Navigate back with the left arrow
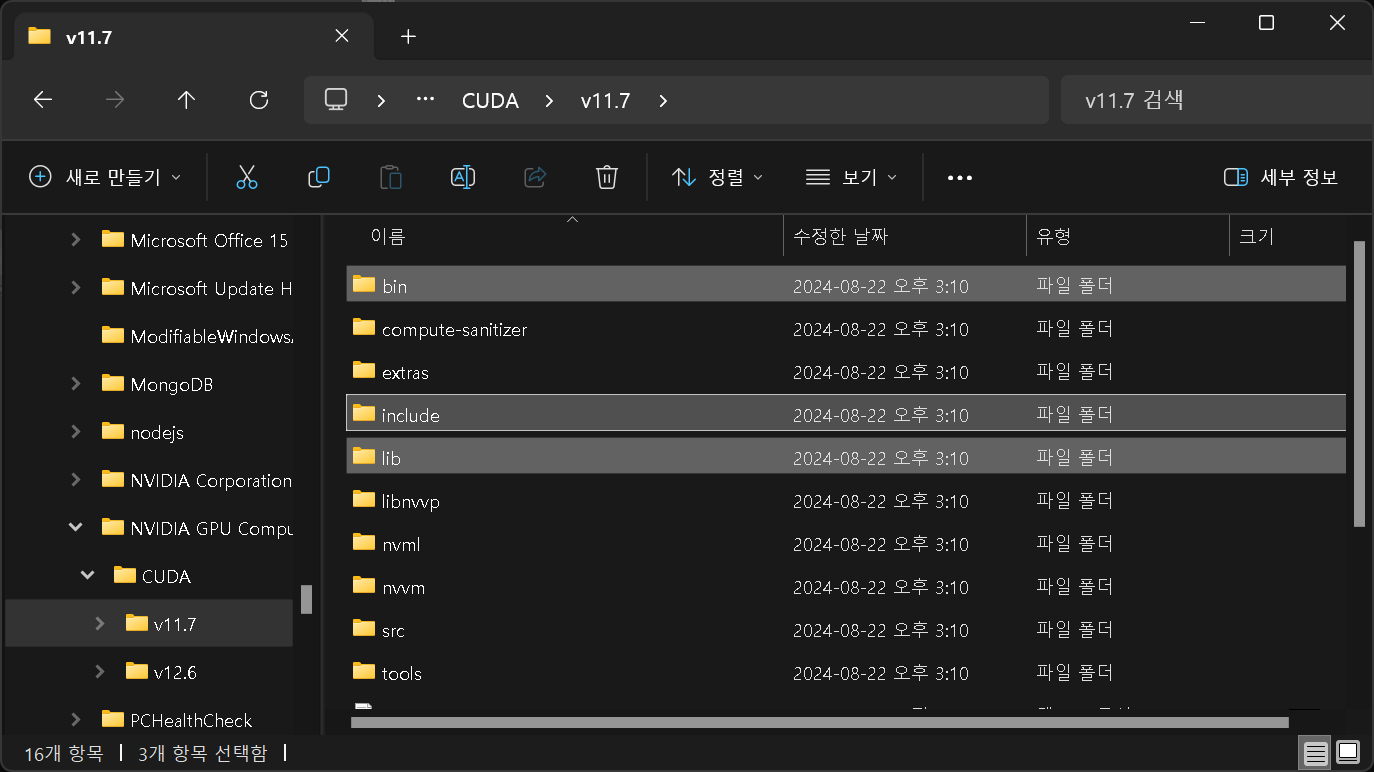Screen dimensions: 1374x772 click(x=42, y=100)
